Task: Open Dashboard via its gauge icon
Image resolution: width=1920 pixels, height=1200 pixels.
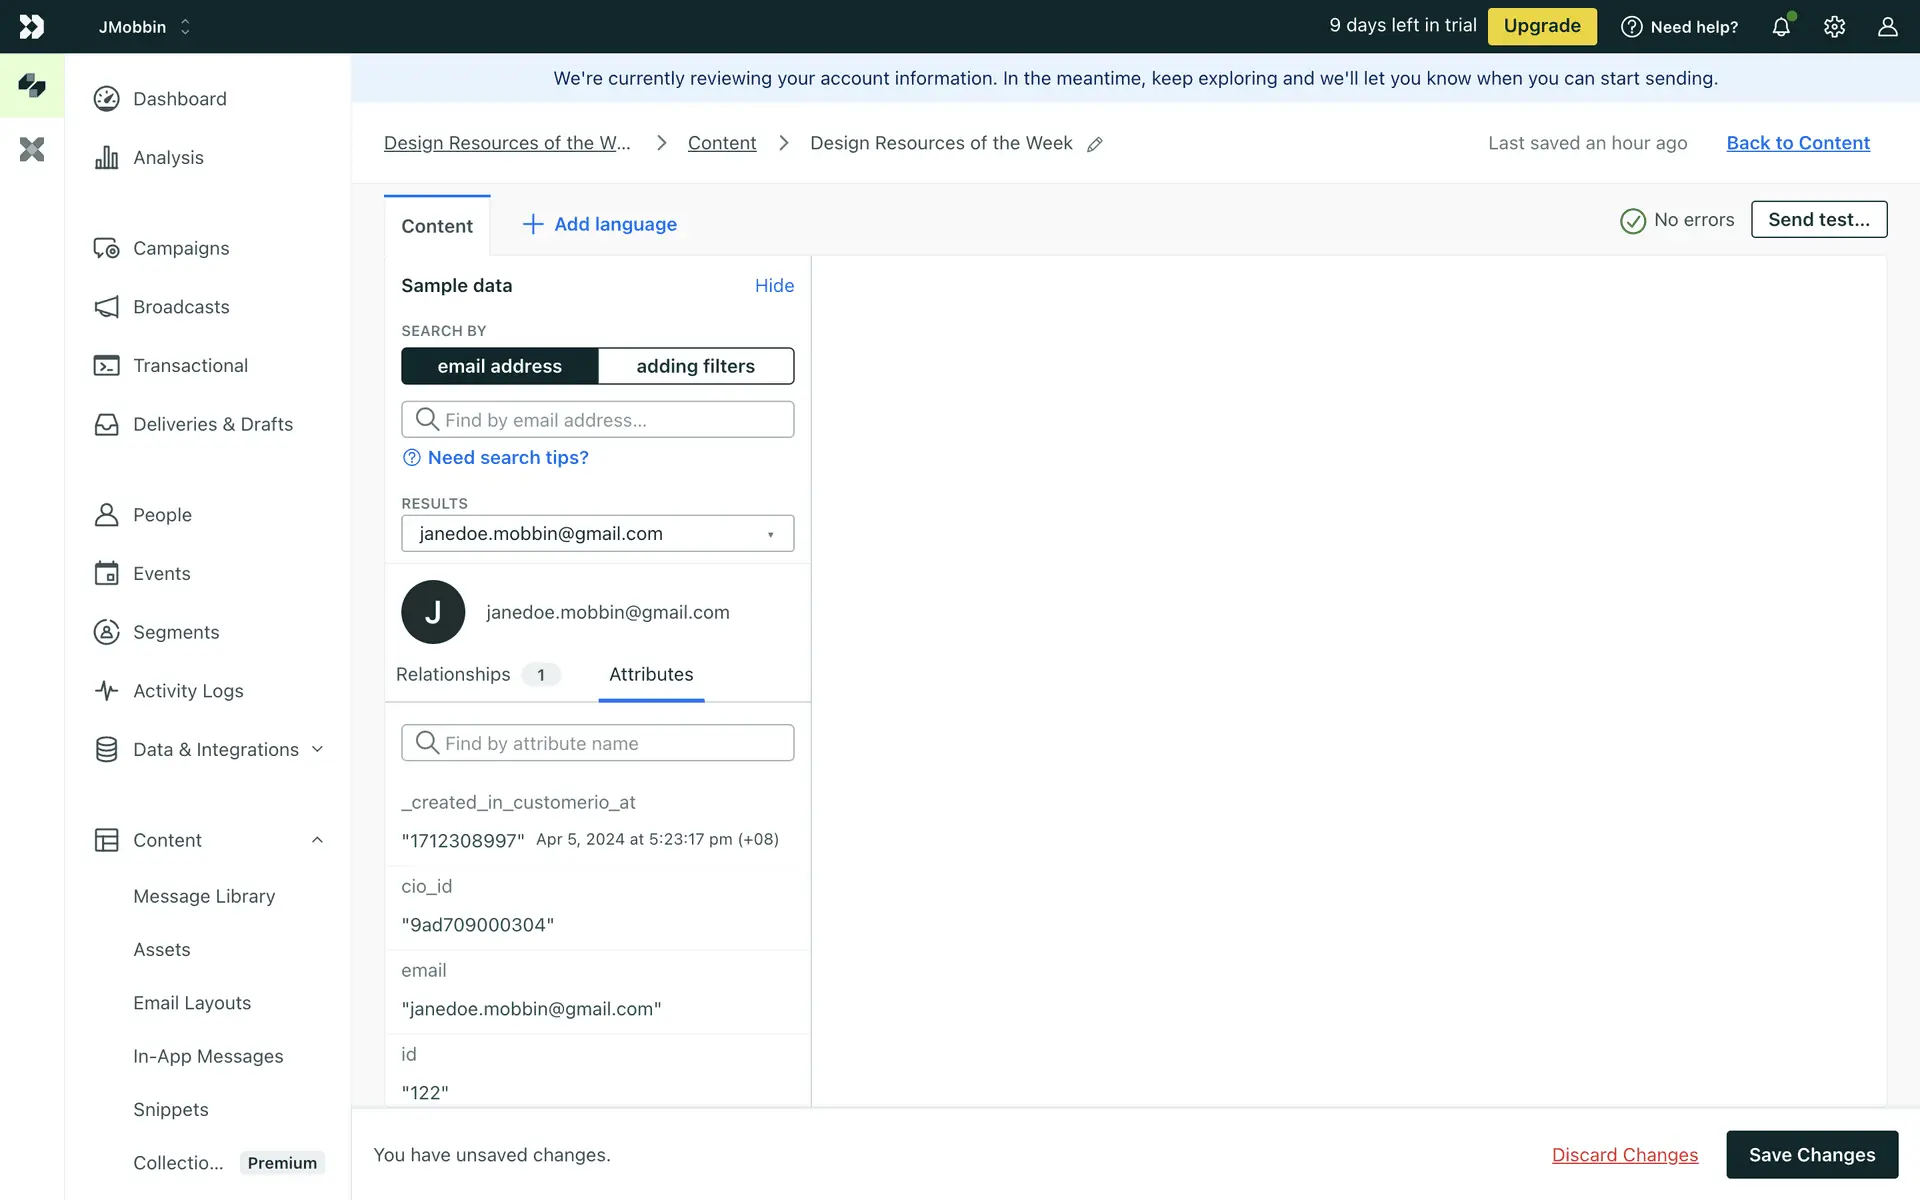Action: 106,99
